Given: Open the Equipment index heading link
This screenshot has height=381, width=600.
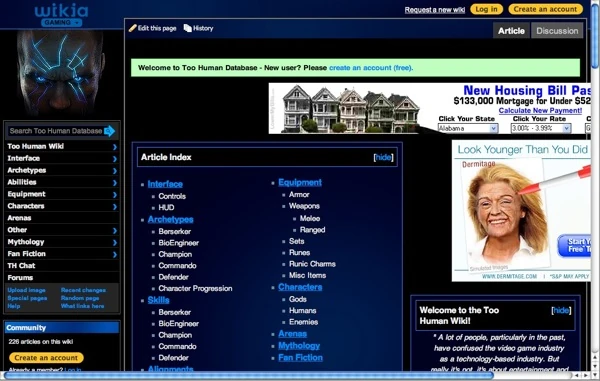Looking at the screenshot, I should click(x=300, y=182).
